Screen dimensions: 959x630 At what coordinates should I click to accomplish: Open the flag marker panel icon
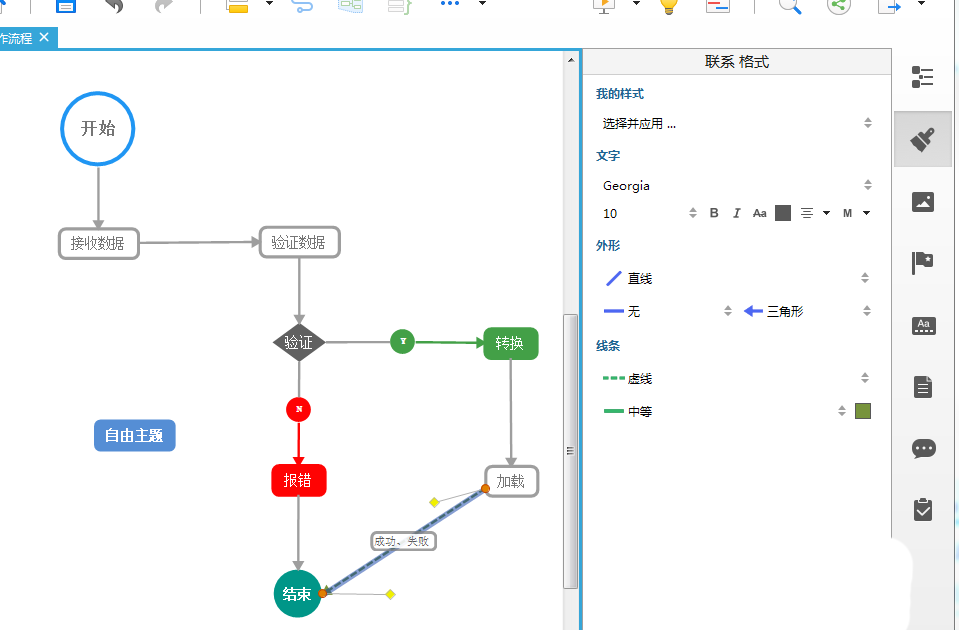click(922, 263)
